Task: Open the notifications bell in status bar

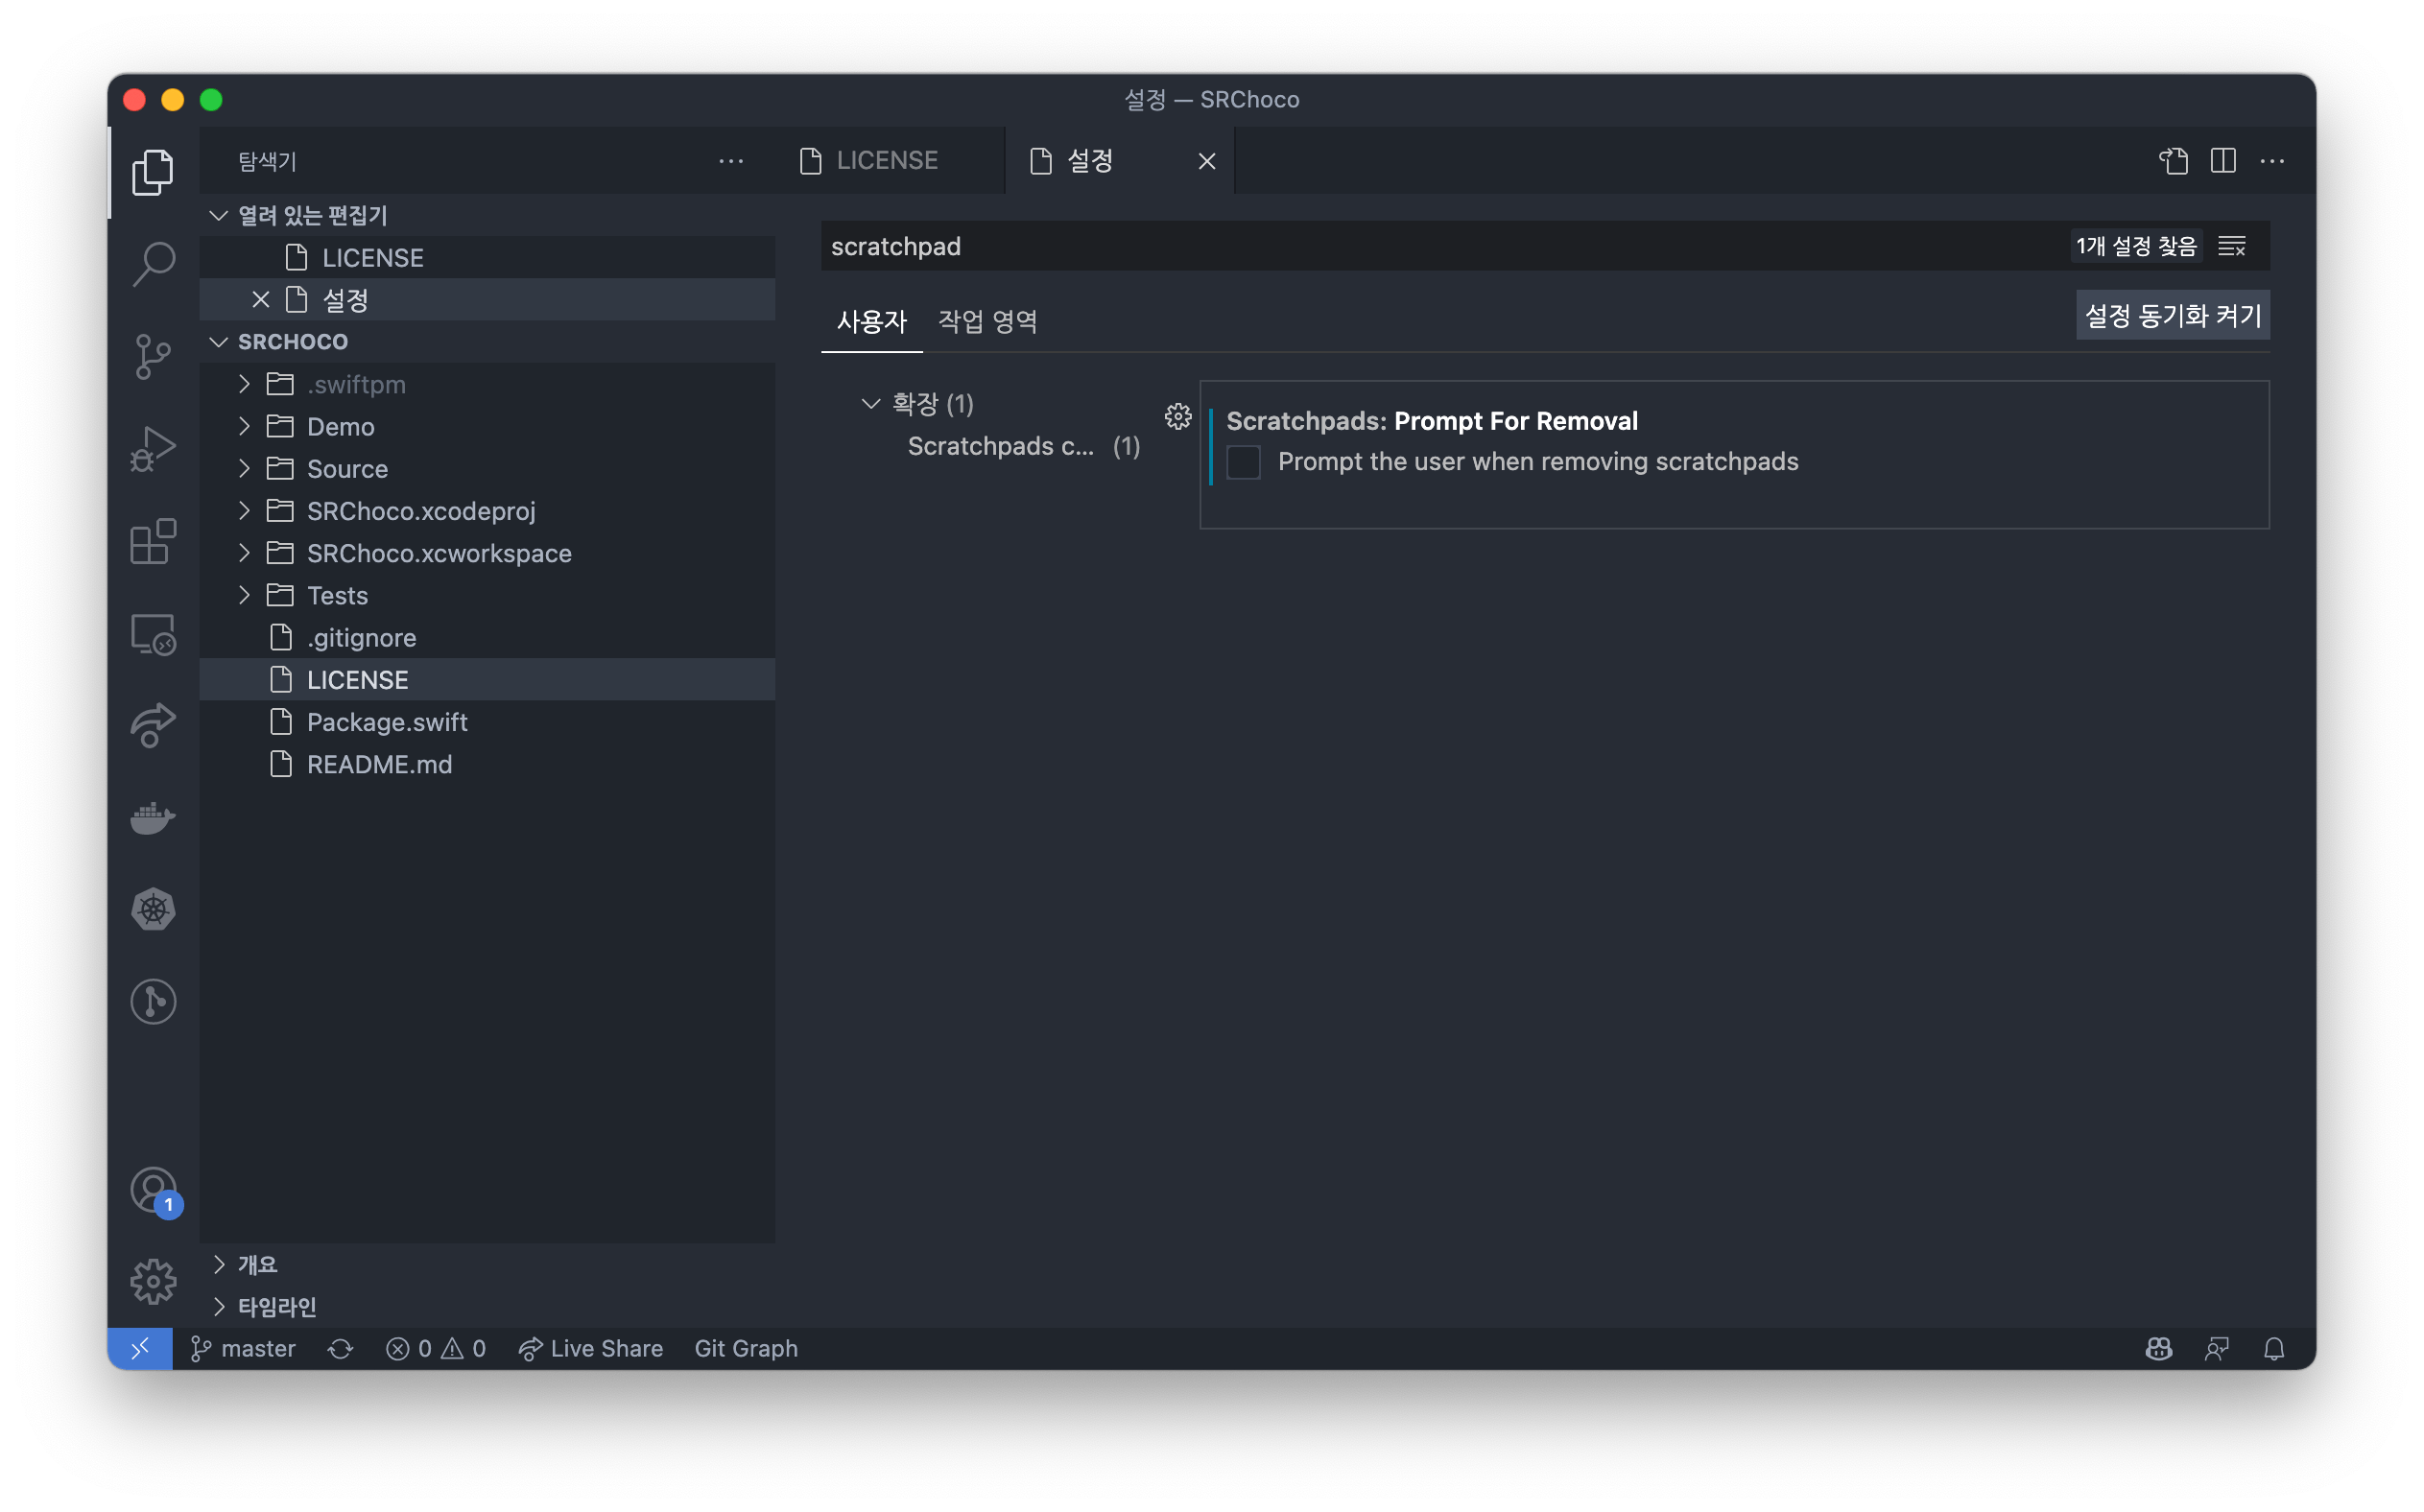Action: pos(2273,1349)
